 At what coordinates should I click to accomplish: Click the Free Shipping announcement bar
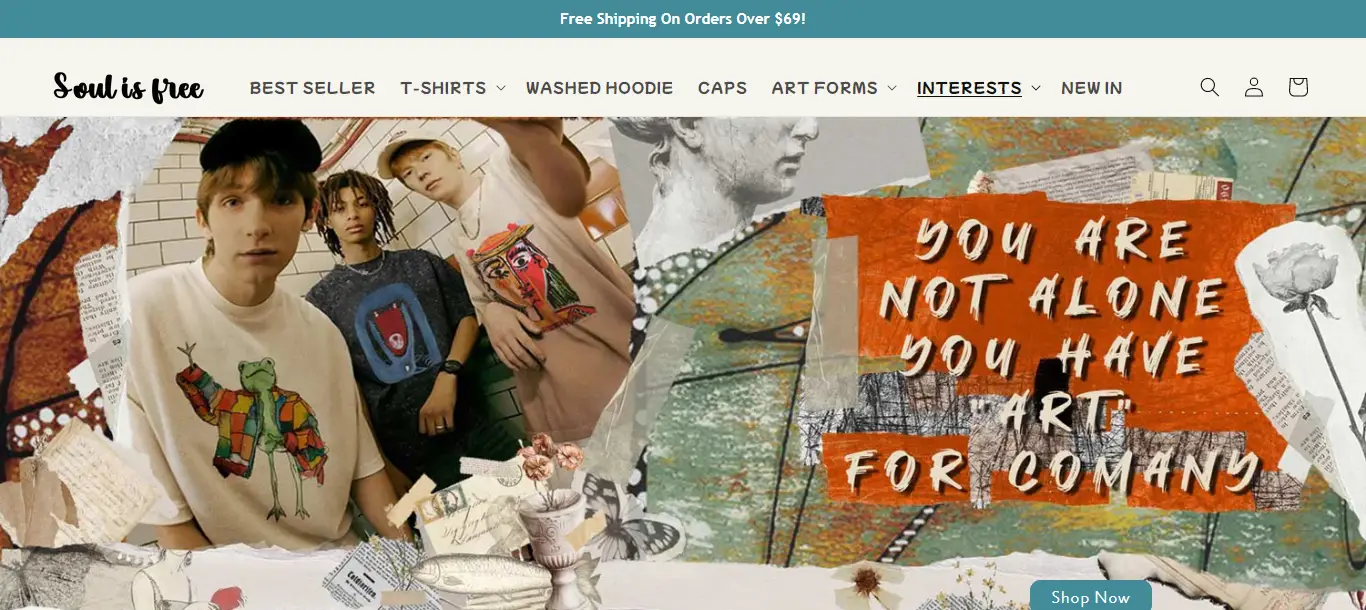coord(683,19)
